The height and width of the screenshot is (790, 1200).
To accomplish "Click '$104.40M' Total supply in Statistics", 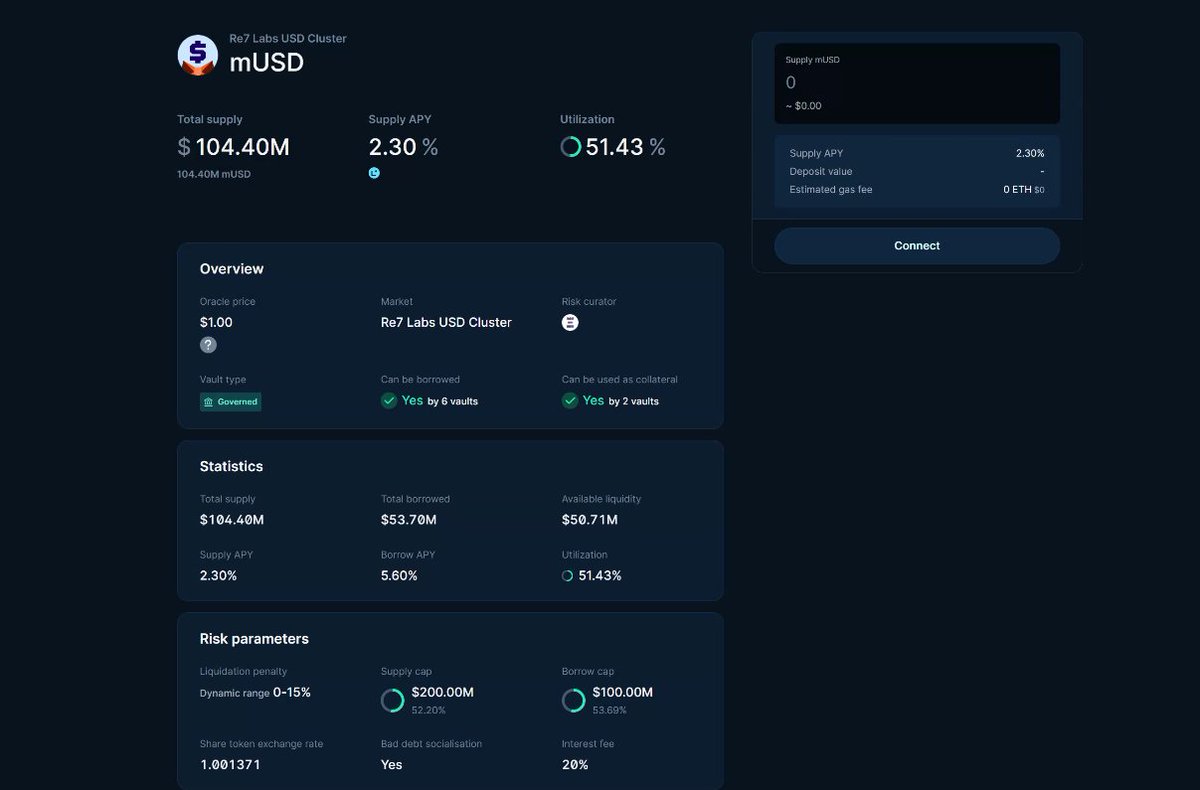I will [x=232, y=520].
